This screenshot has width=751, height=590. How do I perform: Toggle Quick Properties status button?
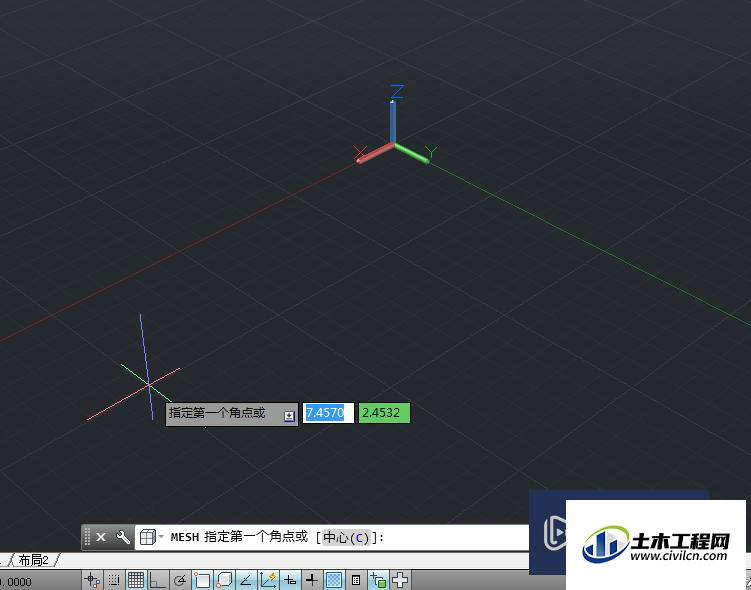click(x=356, y=580)
